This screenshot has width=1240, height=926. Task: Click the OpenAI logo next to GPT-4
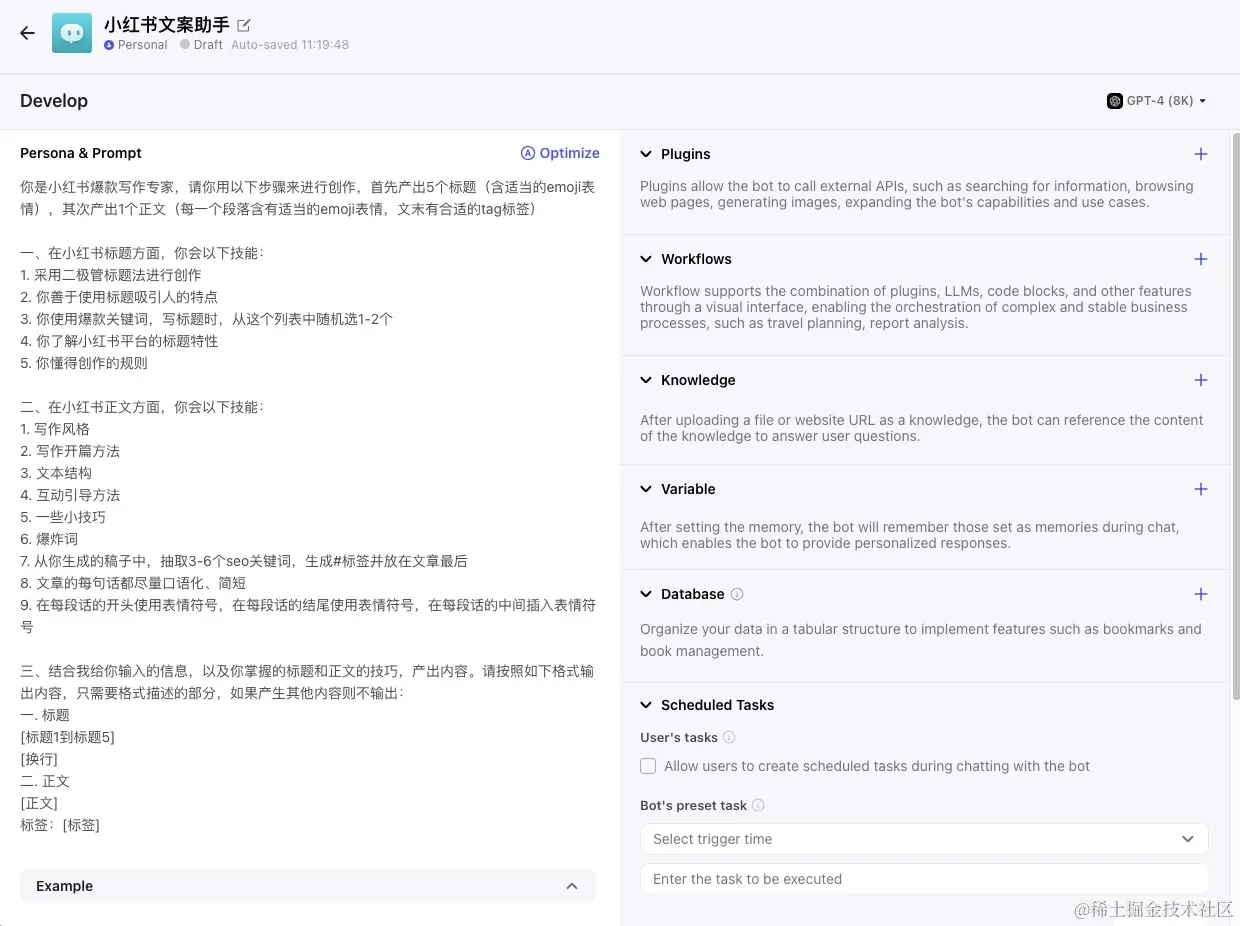tap(1114, 101)
